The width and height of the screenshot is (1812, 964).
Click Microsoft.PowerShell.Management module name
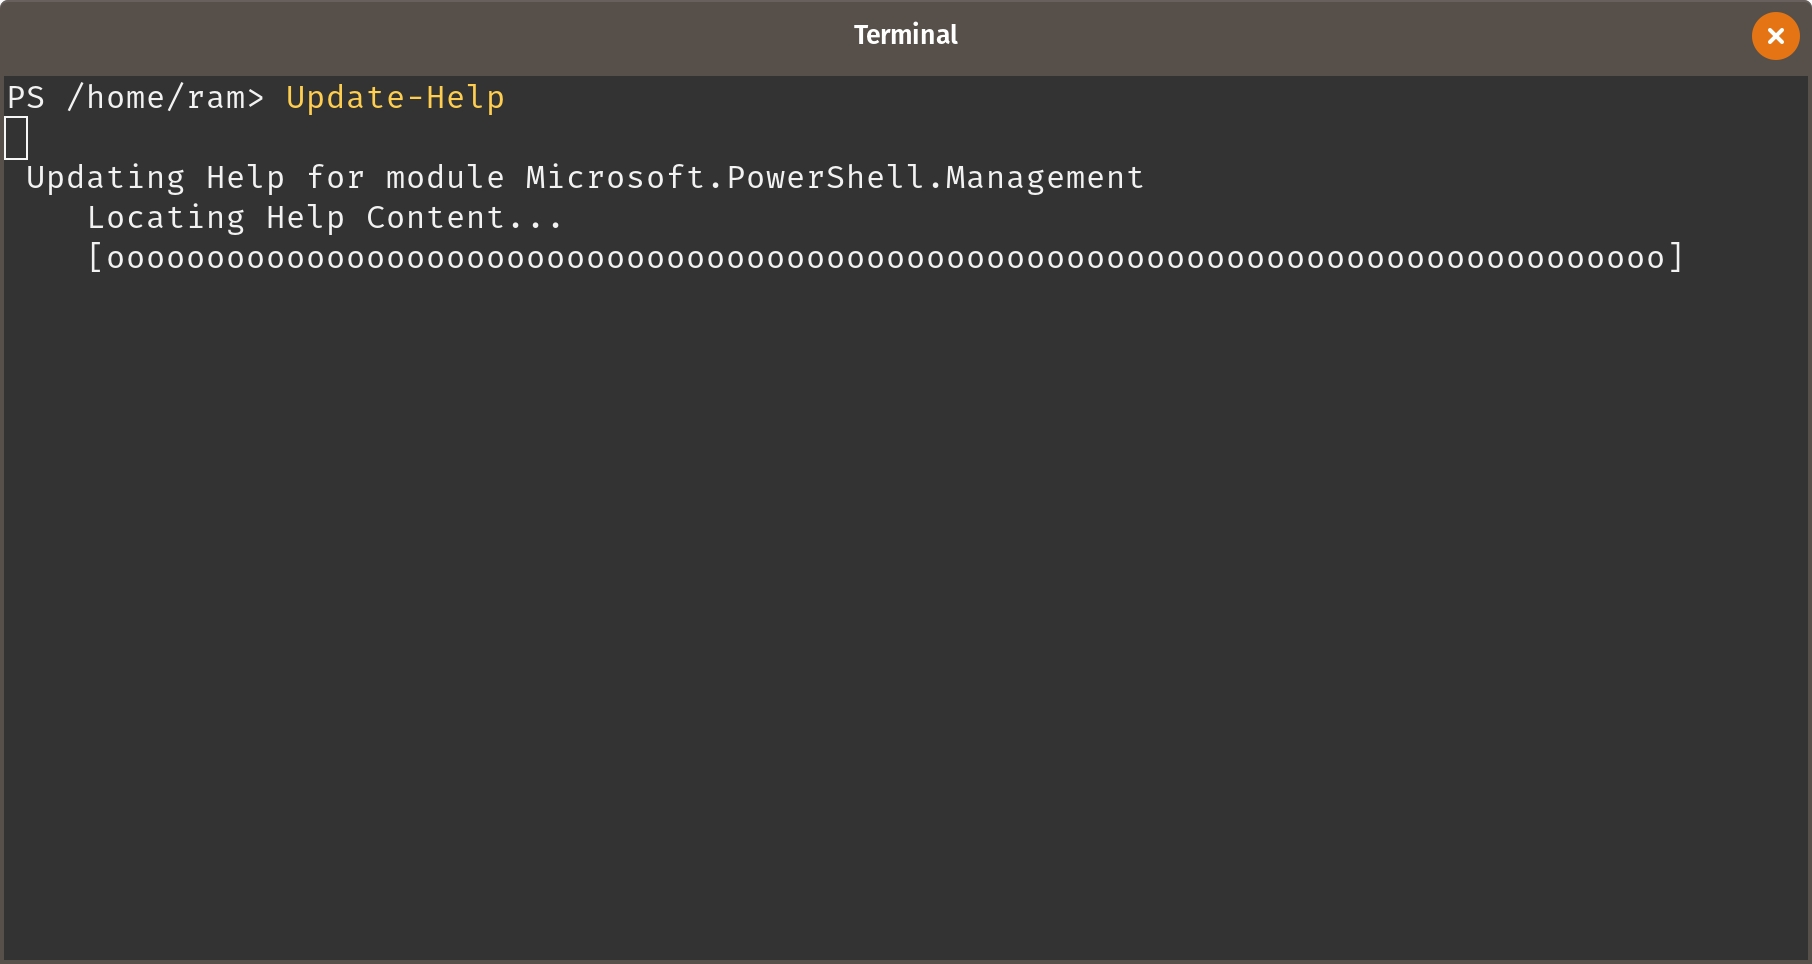pos(835,178)
